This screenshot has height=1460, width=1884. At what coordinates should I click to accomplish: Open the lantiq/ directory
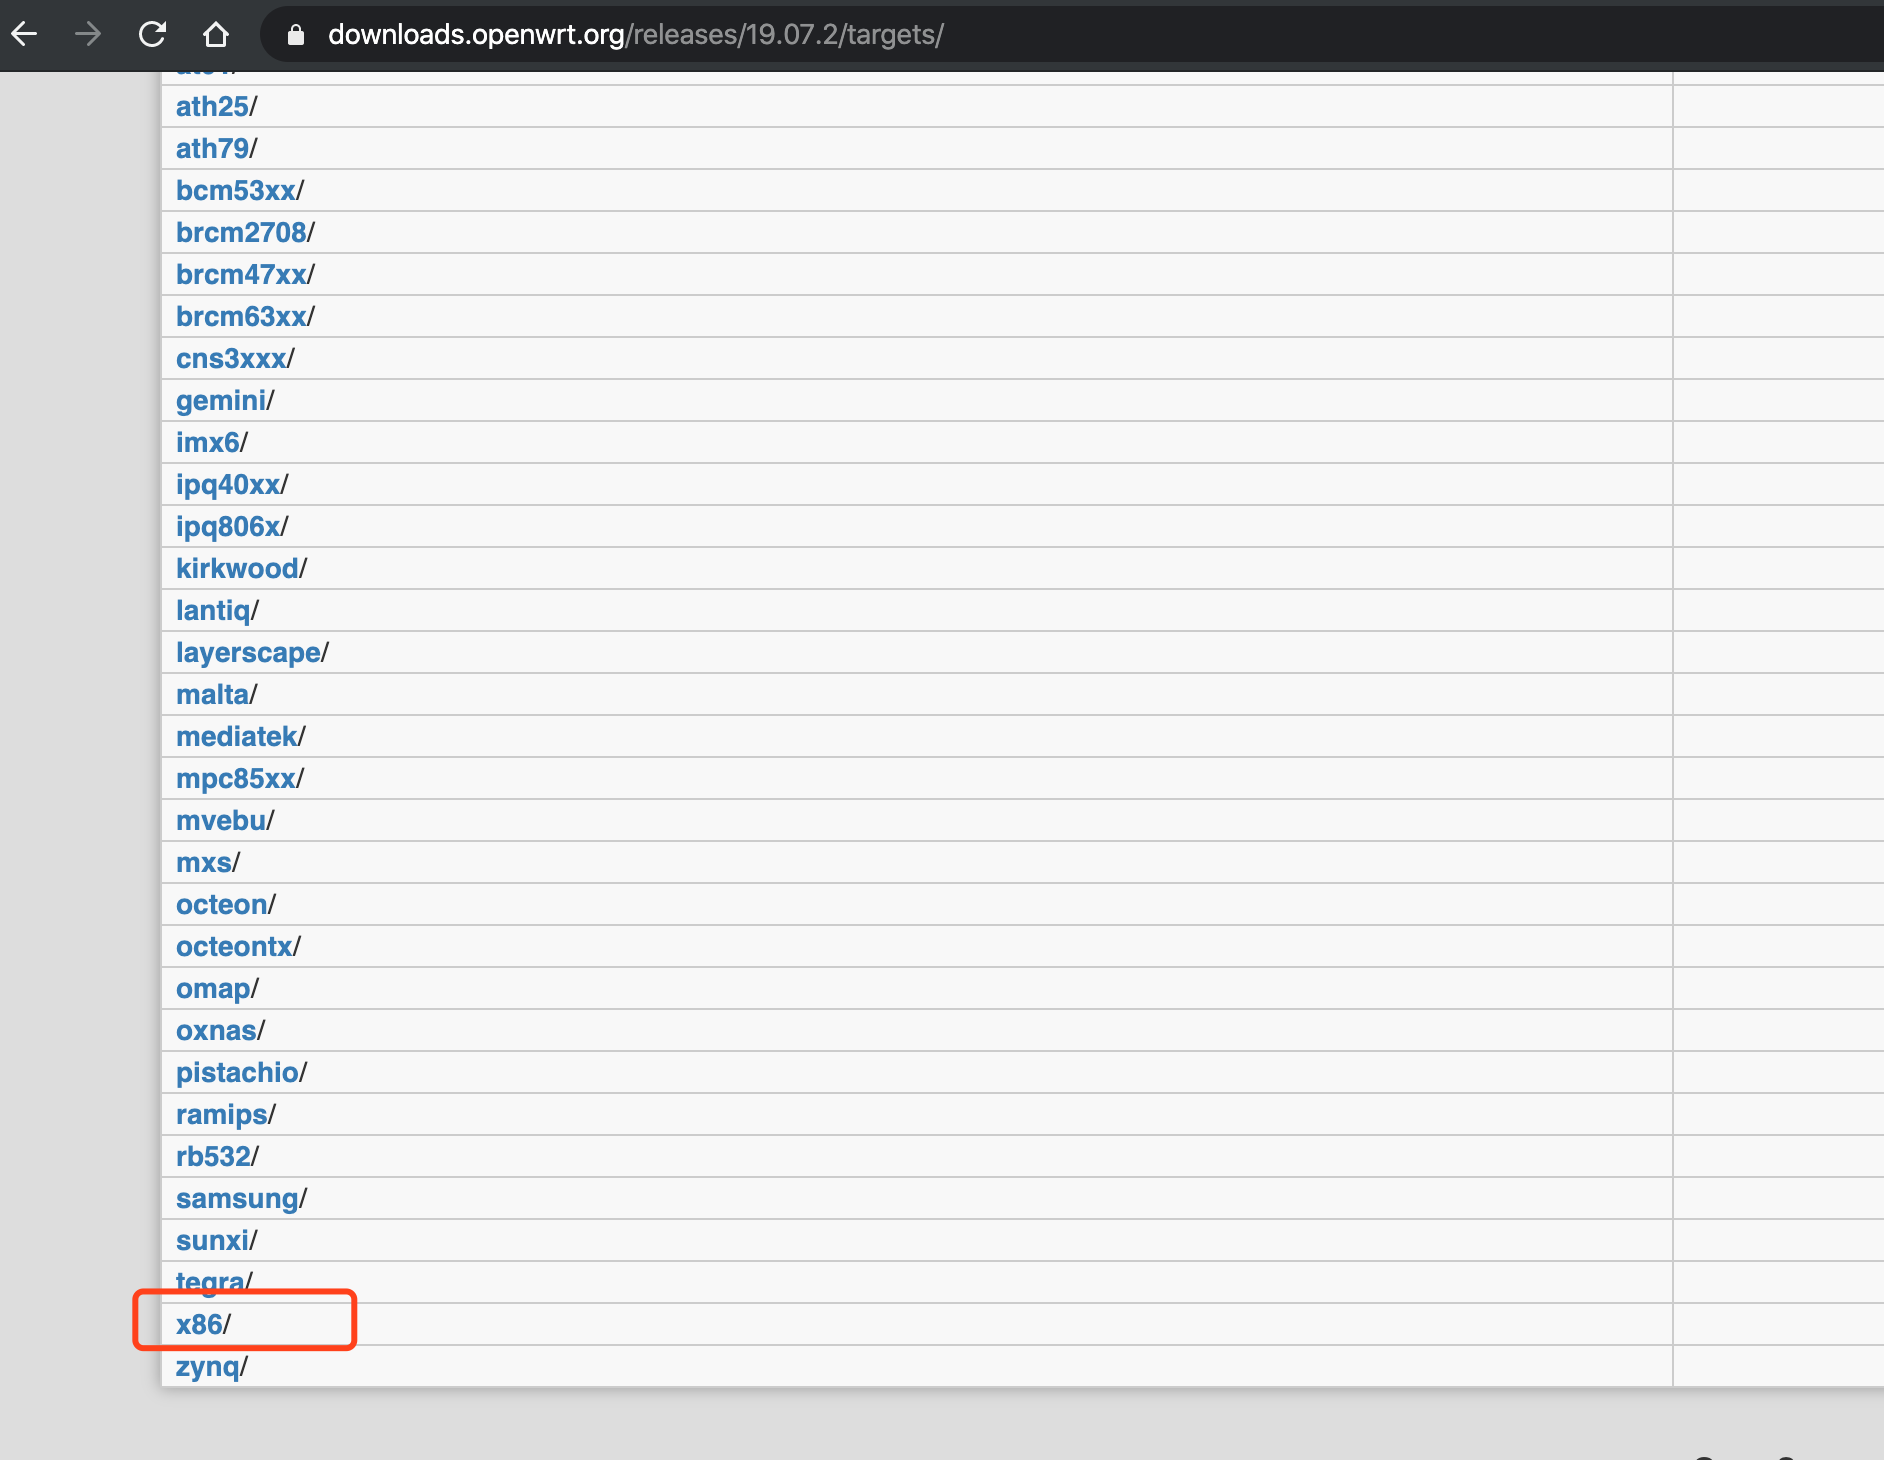(213, 610)
